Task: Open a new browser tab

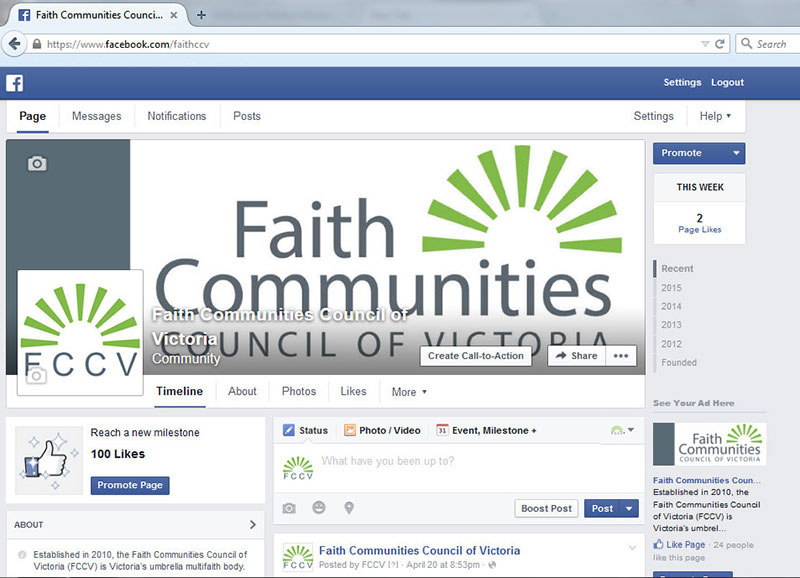Action: click(201, 15)
